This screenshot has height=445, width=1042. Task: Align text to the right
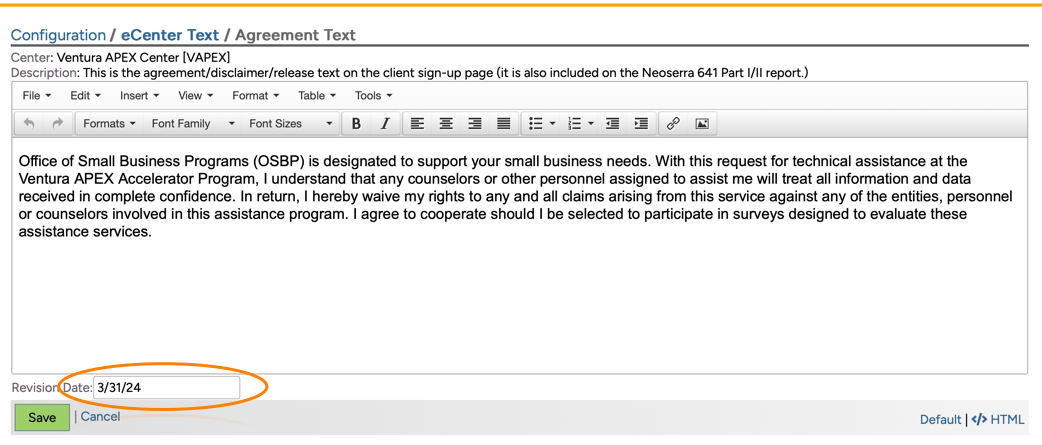click(x=475, y=124)
